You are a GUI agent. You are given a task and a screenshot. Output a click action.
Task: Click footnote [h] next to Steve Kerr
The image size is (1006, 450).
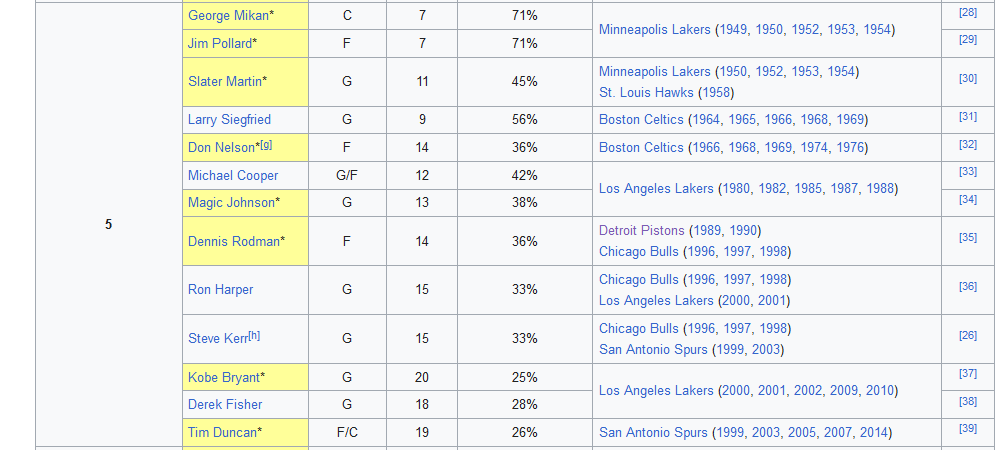(254, 336)
